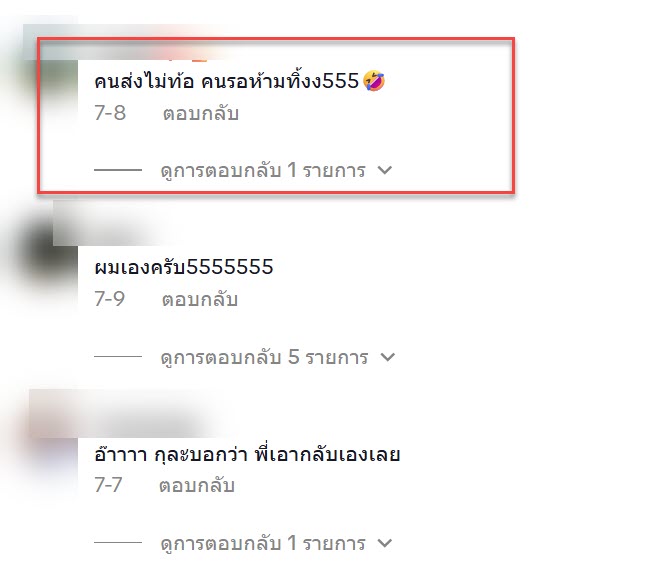Select the comment text "พี่เอากลับเองเลย"
The image size is (658, 586).
(327, 454)
